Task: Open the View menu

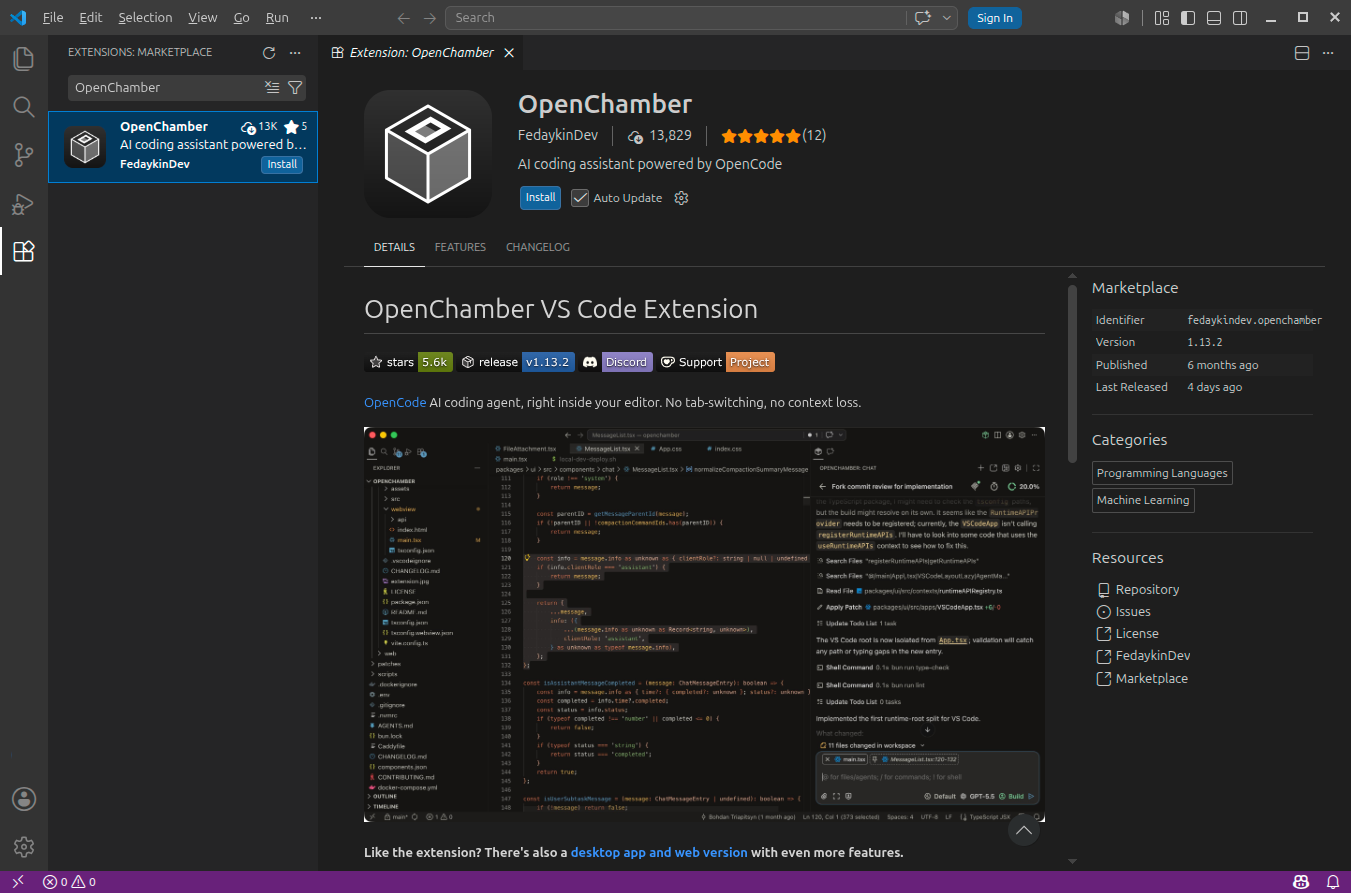Action: click(x=202, y=18)
